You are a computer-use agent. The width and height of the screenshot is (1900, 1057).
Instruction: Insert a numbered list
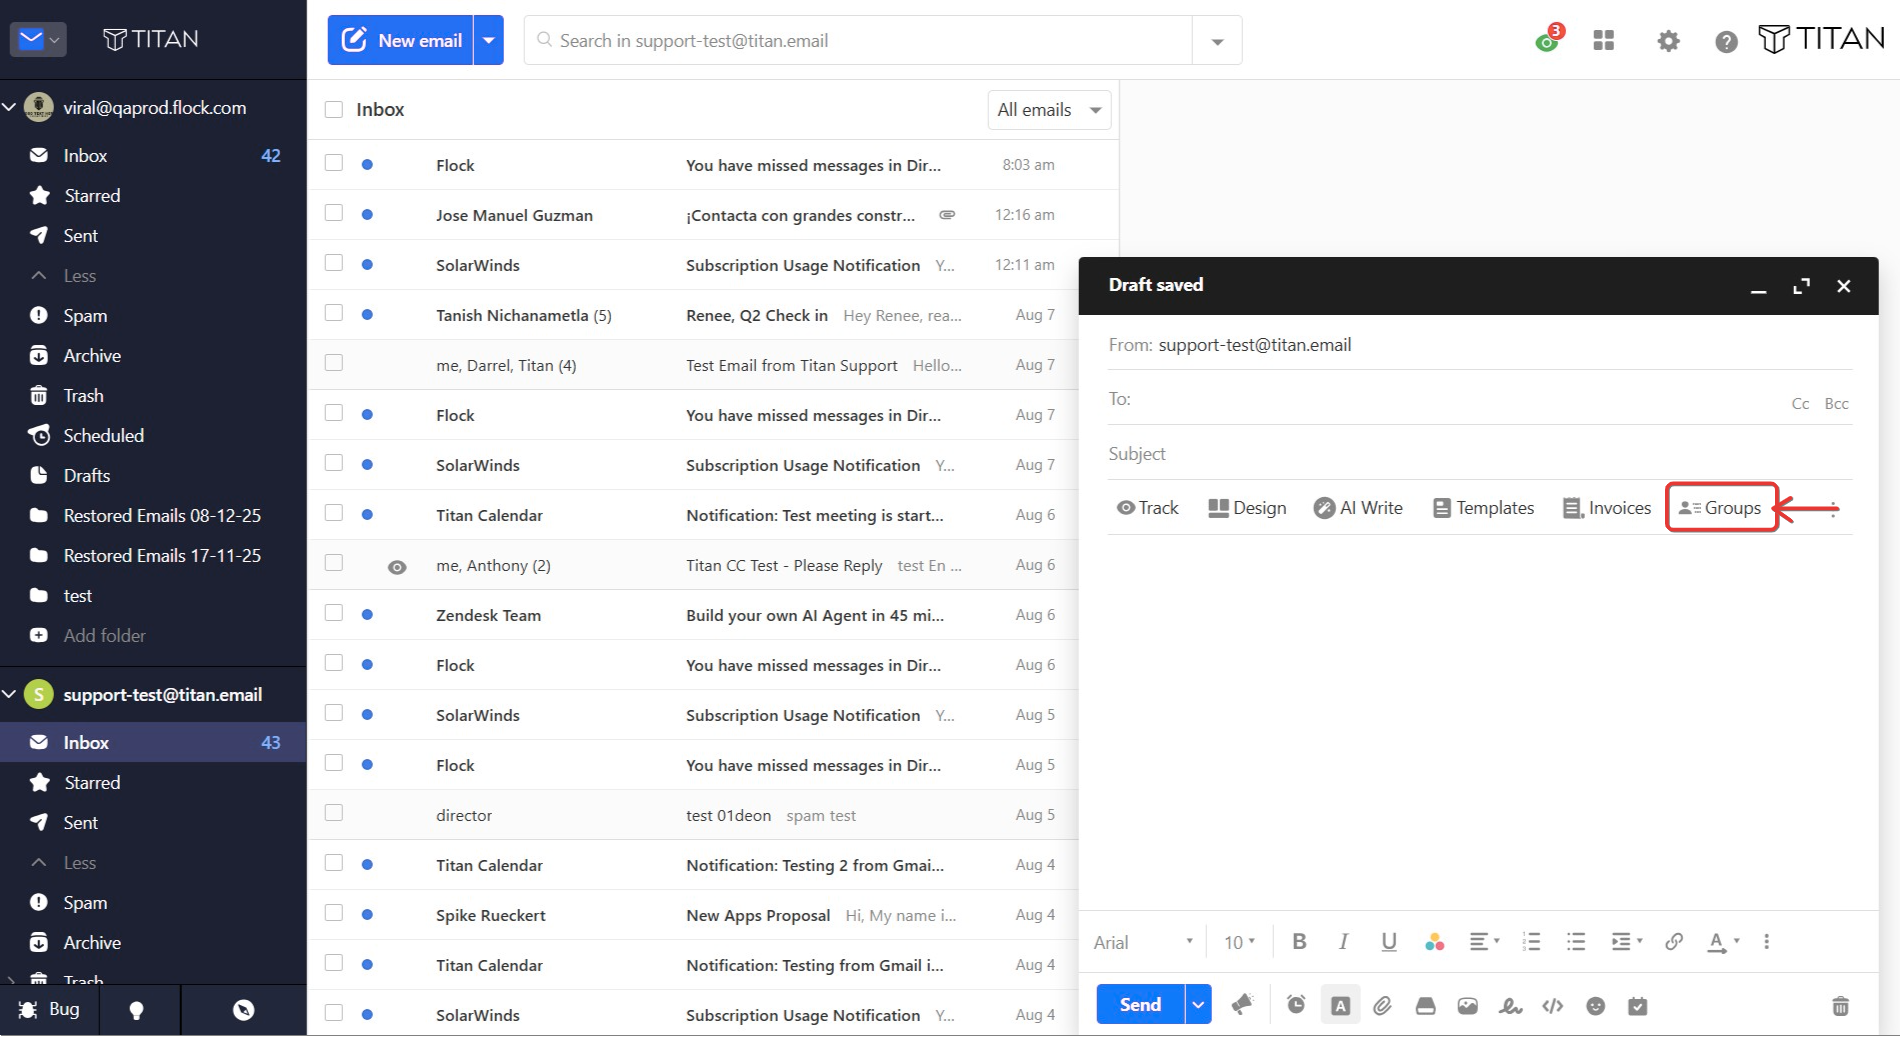1531,941
